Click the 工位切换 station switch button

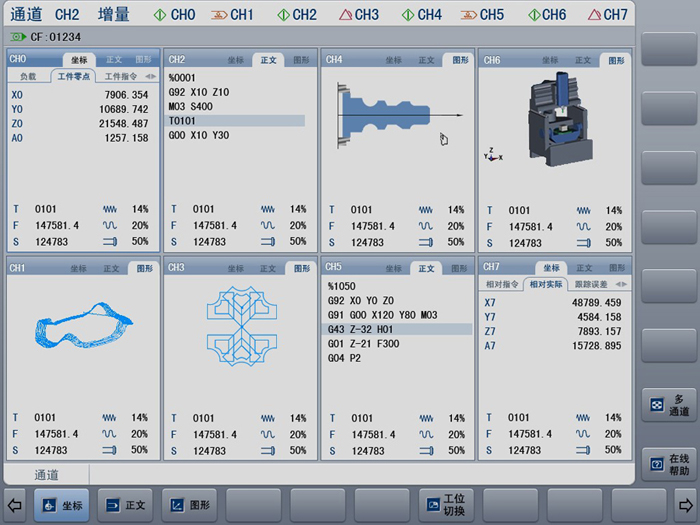pyautogui.click(x=446, y=505)
